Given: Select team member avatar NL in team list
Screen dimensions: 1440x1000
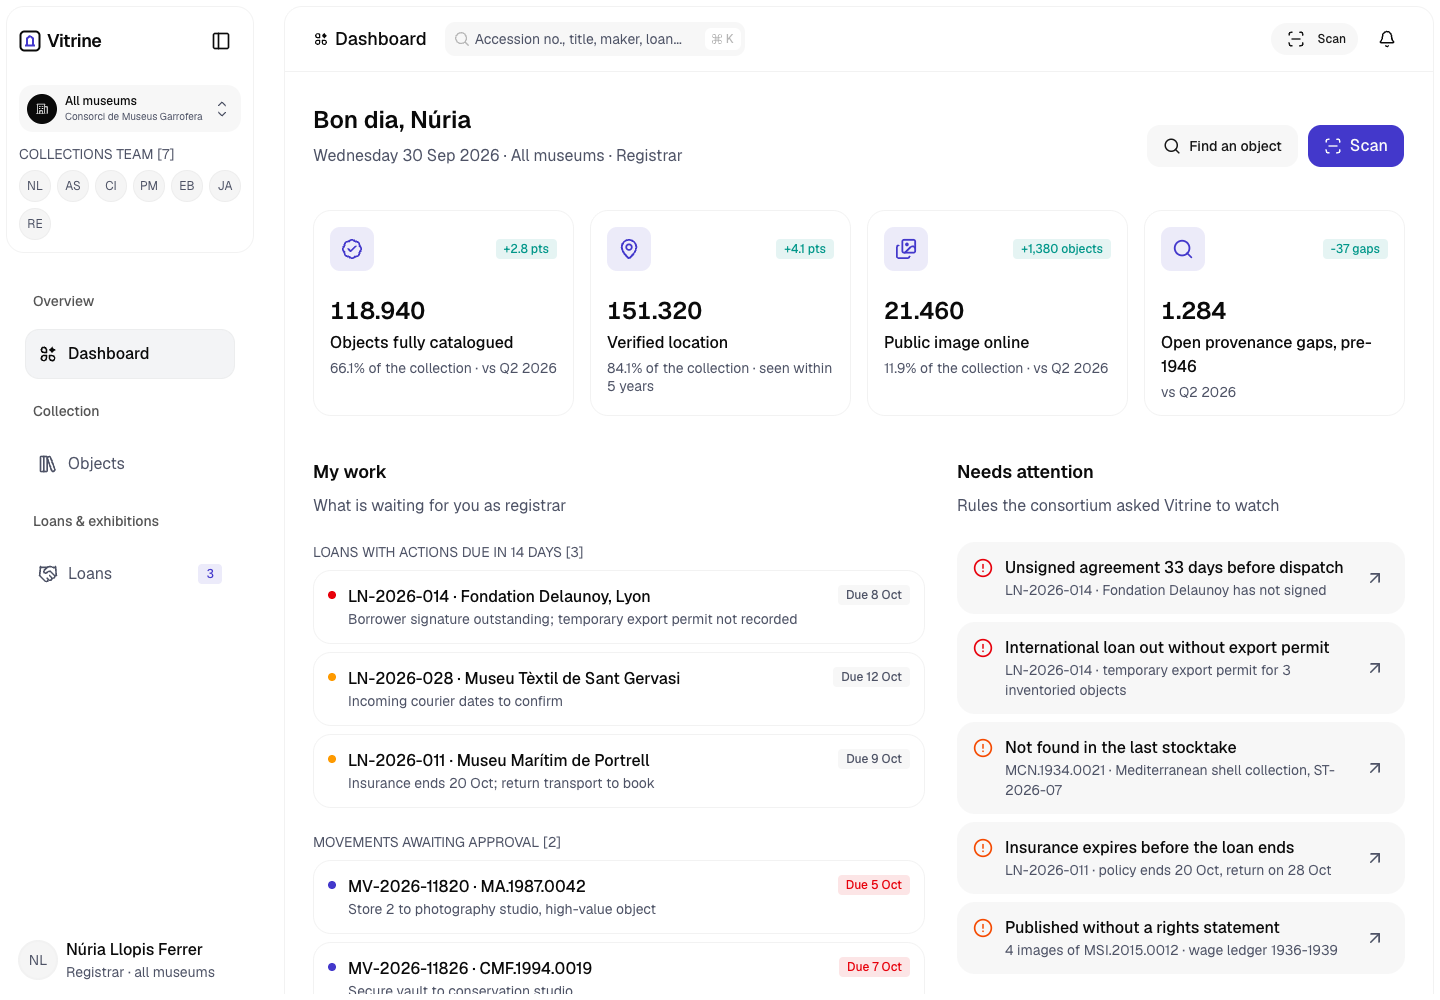Looking at the screenshot, I should coord(35,186).
